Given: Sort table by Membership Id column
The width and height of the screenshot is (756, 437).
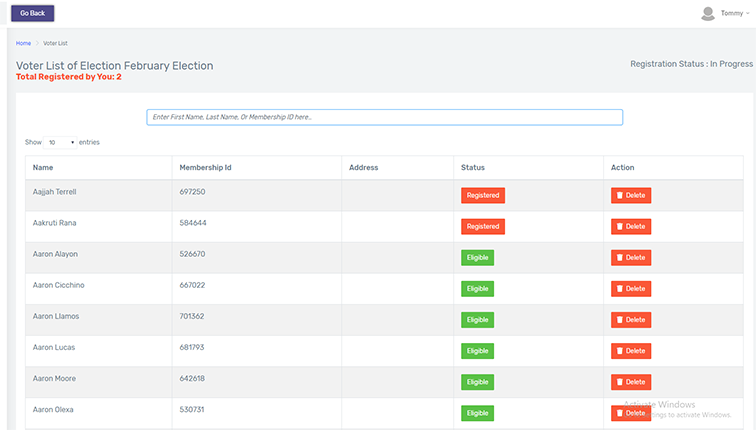Looking at the screenshot, I should coord(205,168).
